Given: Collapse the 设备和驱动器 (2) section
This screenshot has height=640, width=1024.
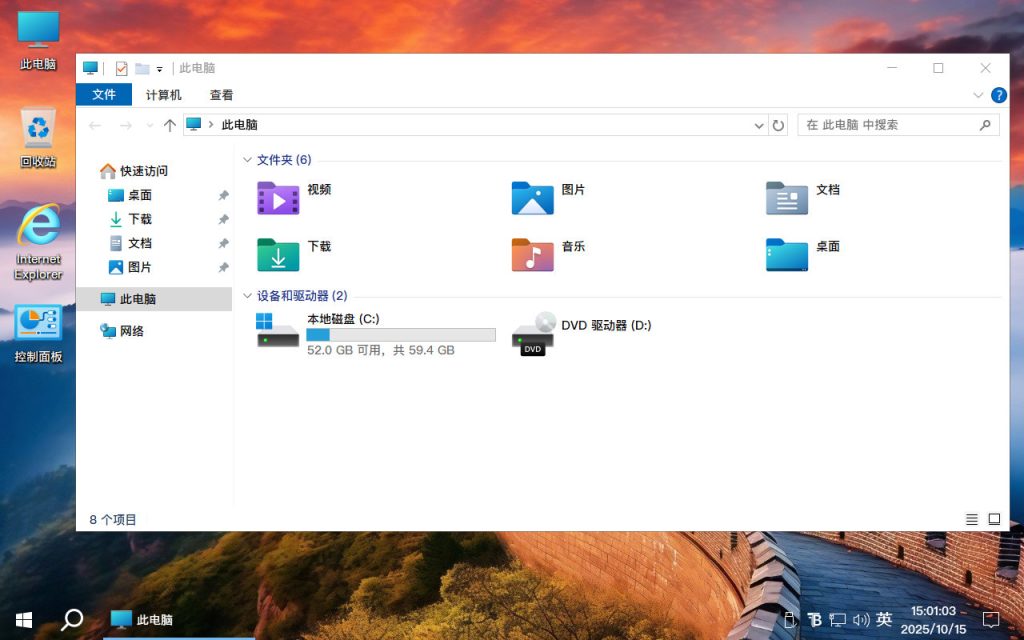Looking at the screenshot, I should click(247, 295).
